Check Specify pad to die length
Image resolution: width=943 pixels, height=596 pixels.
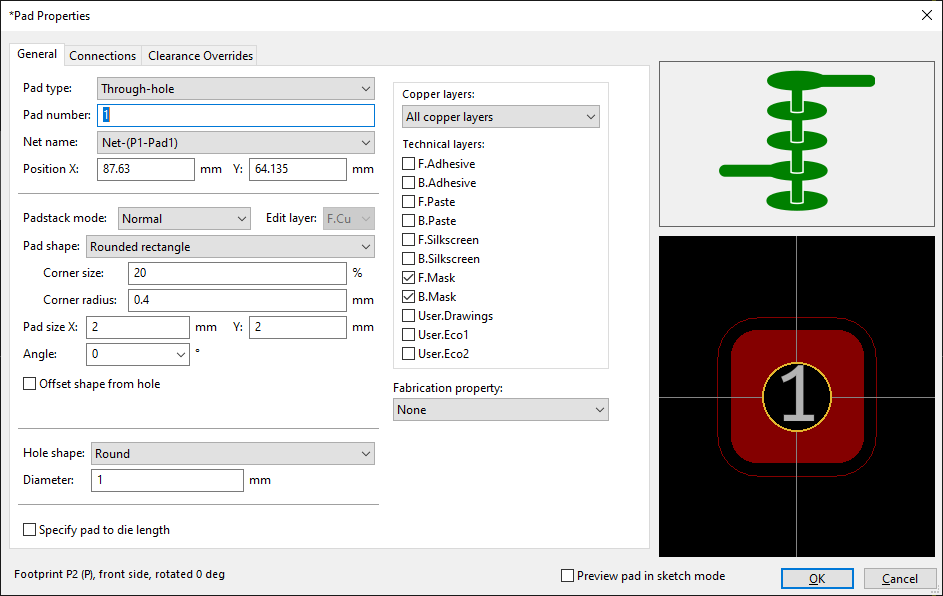(30, 530)
